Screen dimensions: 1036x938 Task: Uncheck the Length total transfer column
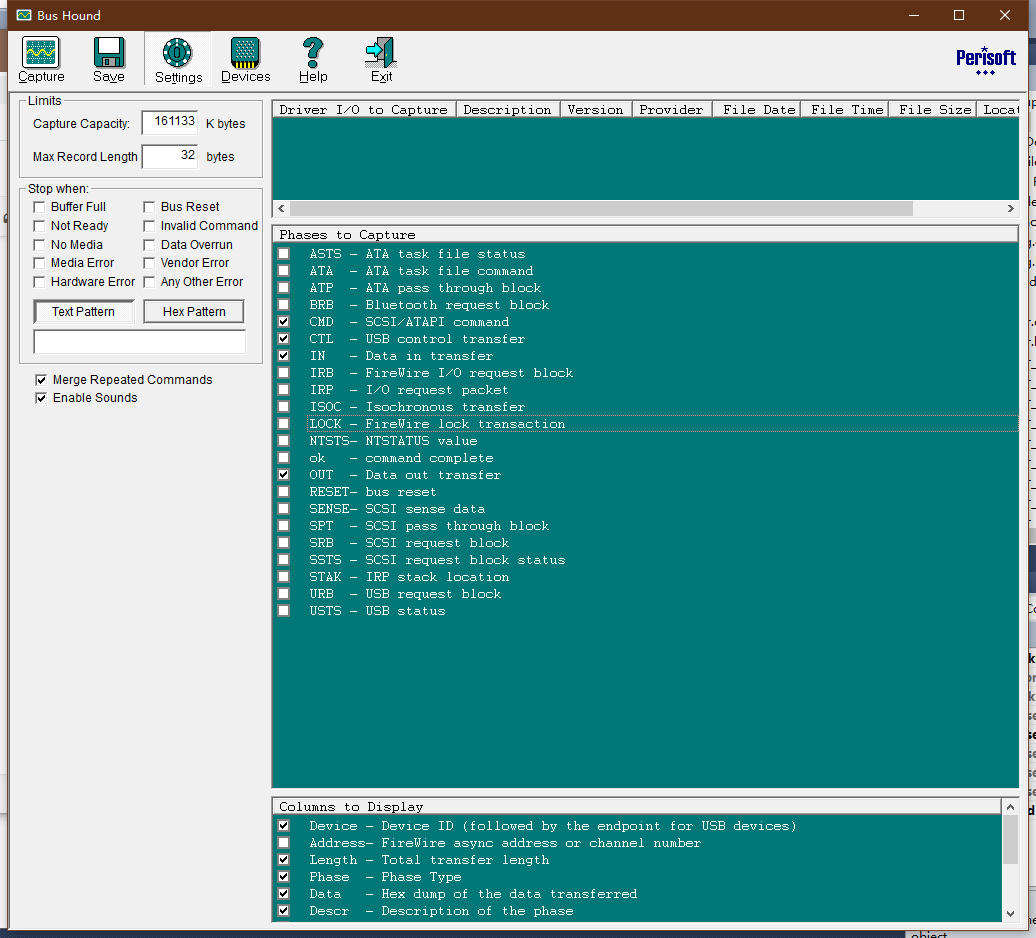(284, 860)
